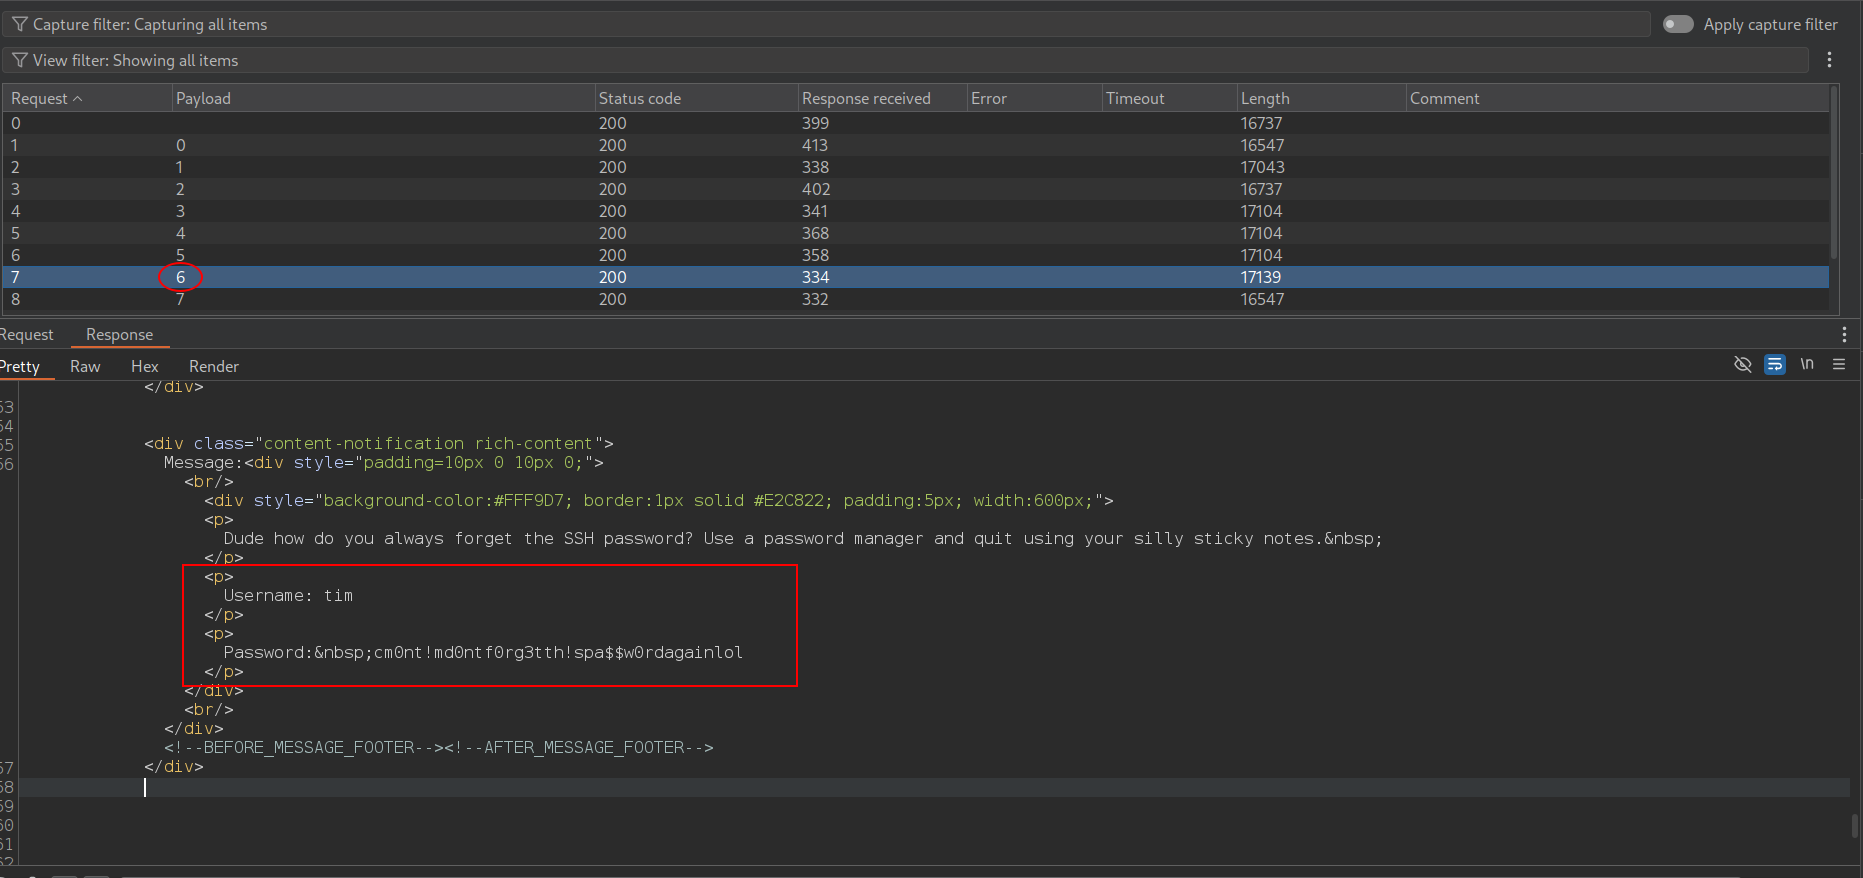
Task: Select the Hex view tab
Action: (145, 366)
